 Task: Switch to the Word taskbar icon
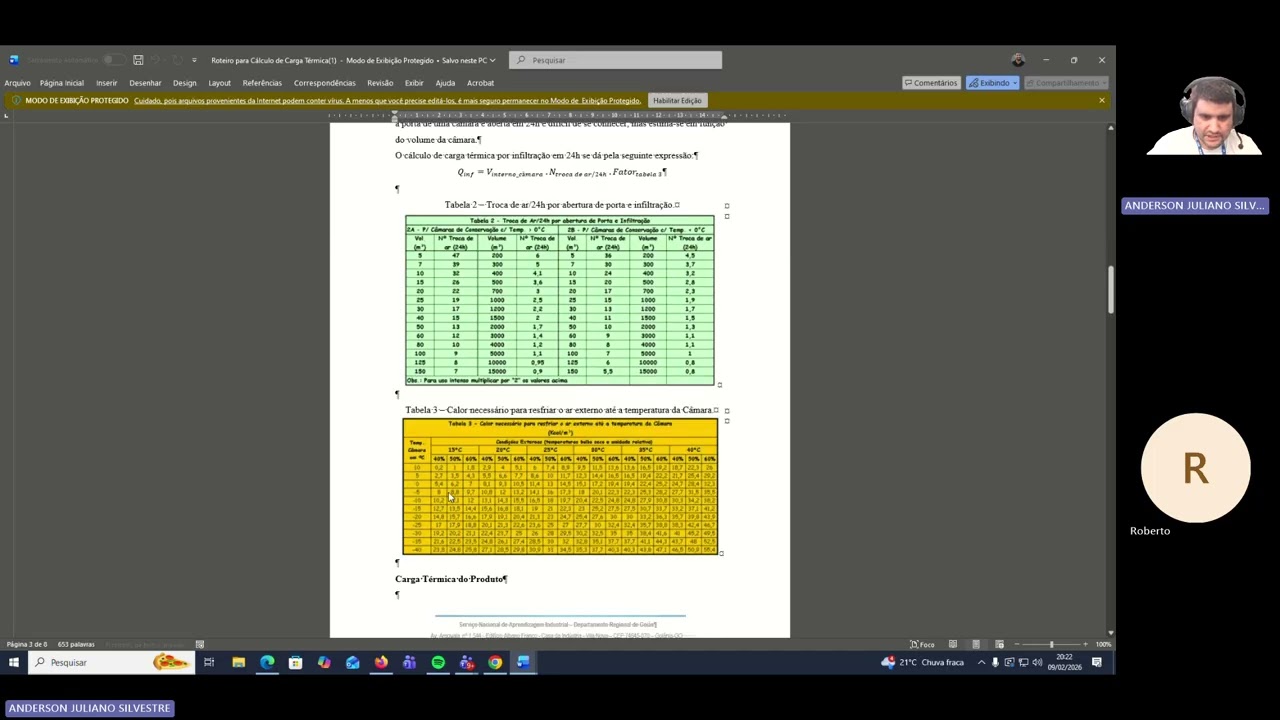point(523,662)
